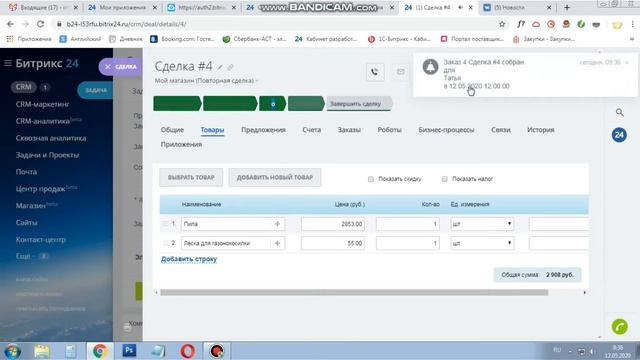The image size is (640, 360).
Task: Open the Приложения tab
Action: [181, 144]
